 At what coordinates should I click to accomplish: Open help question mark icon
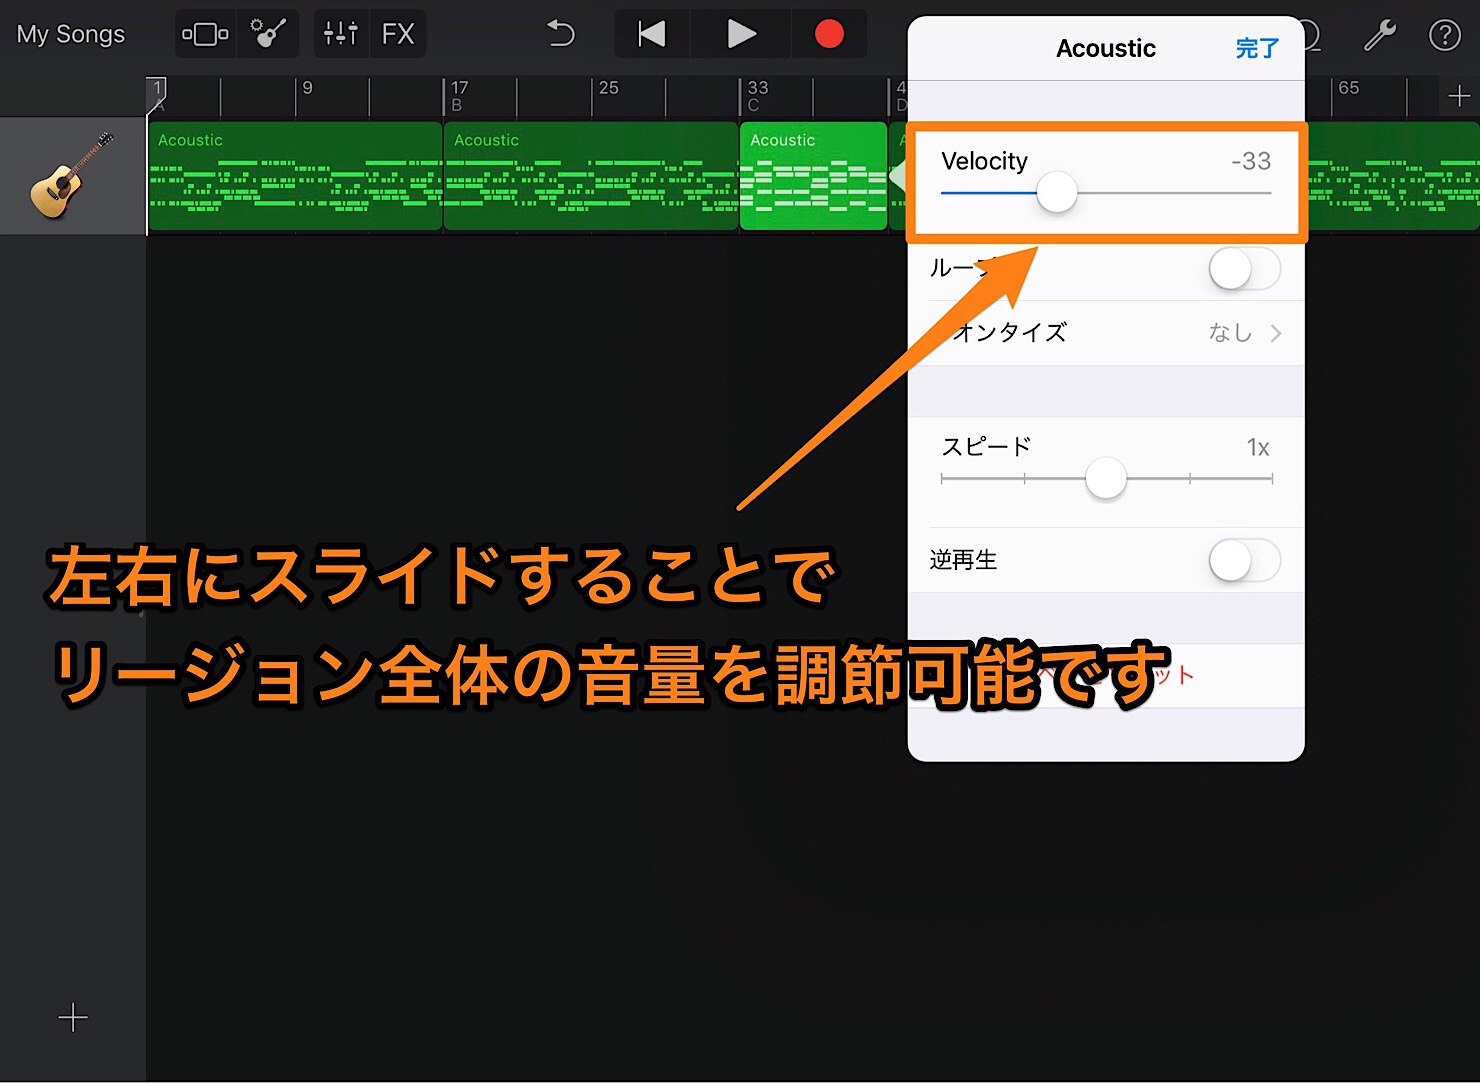1445,35
